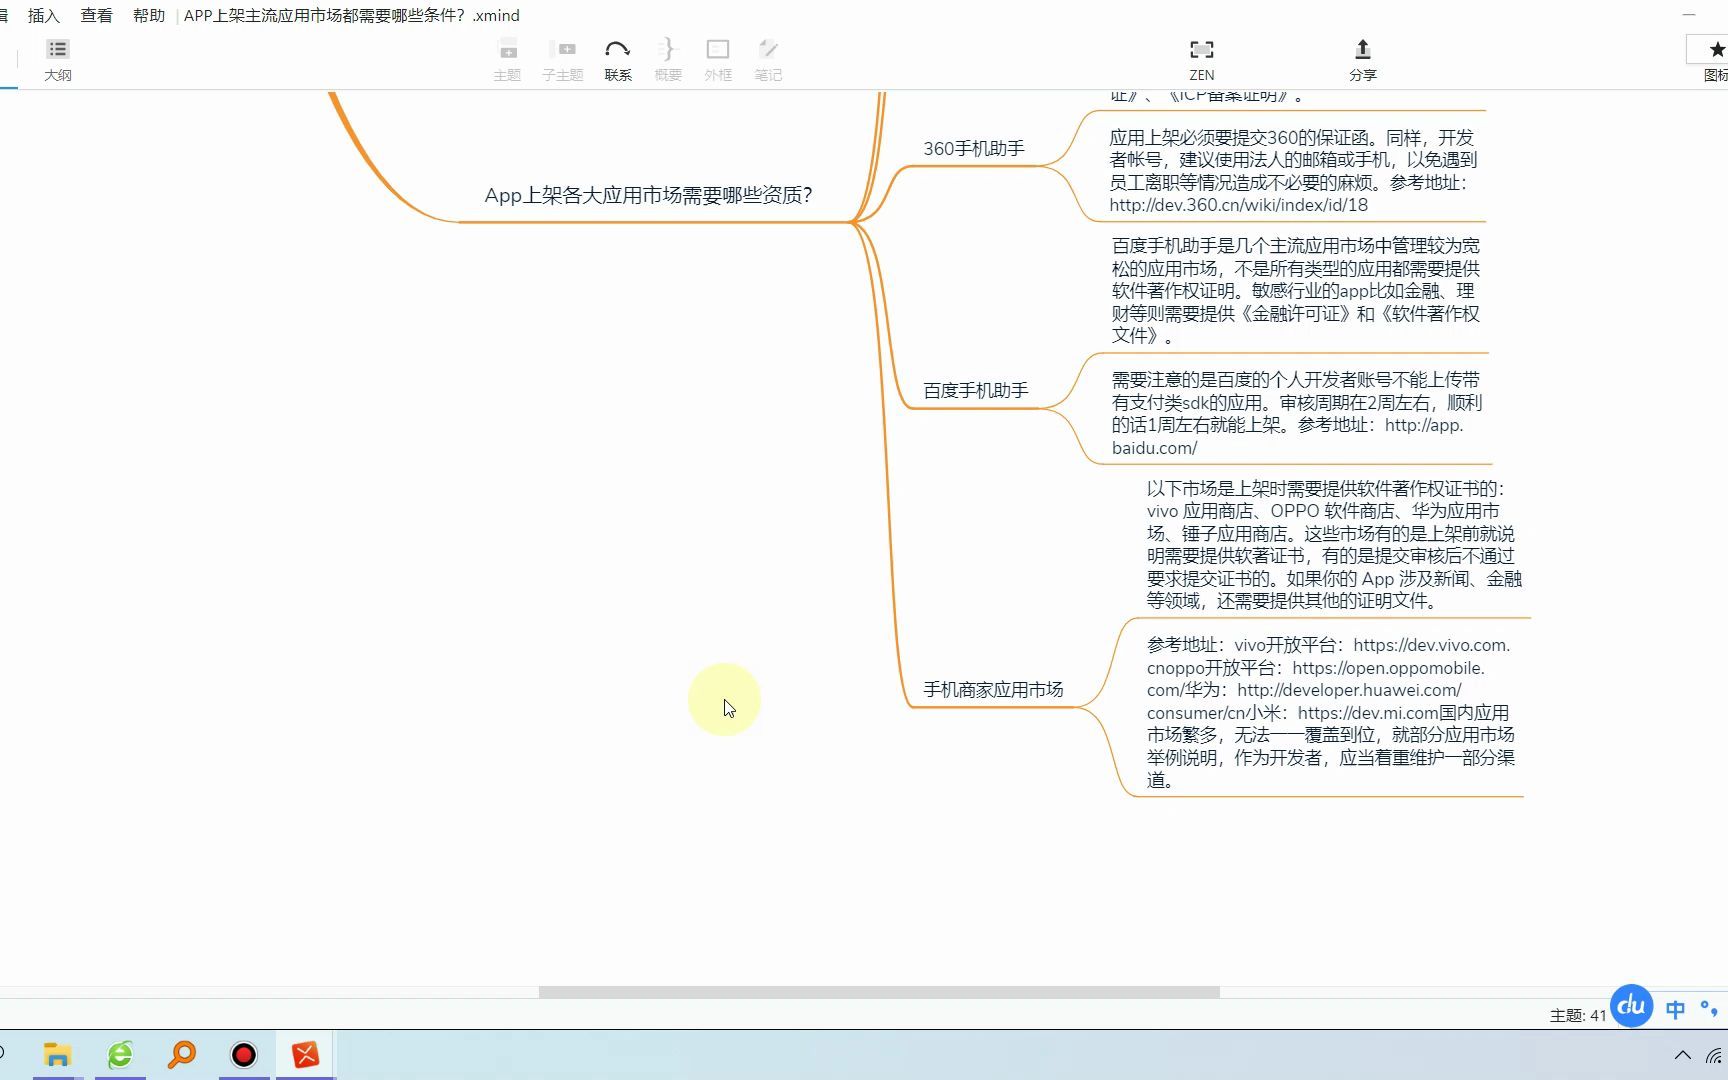Click the Baidu input method du icon
1728x1080 pixels.
tap(1631, 1005)
